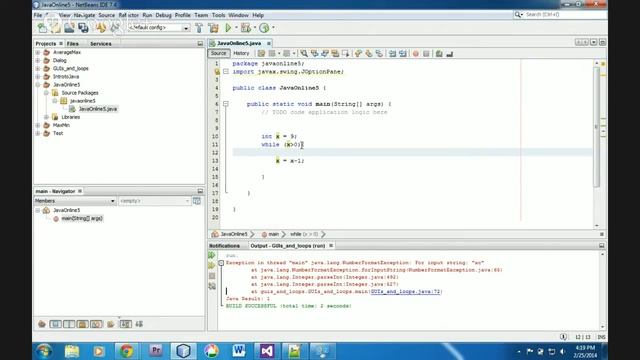Select the MaxMin project
The width and height of the screenshot is (640, 360).
[x=61, y=125]
